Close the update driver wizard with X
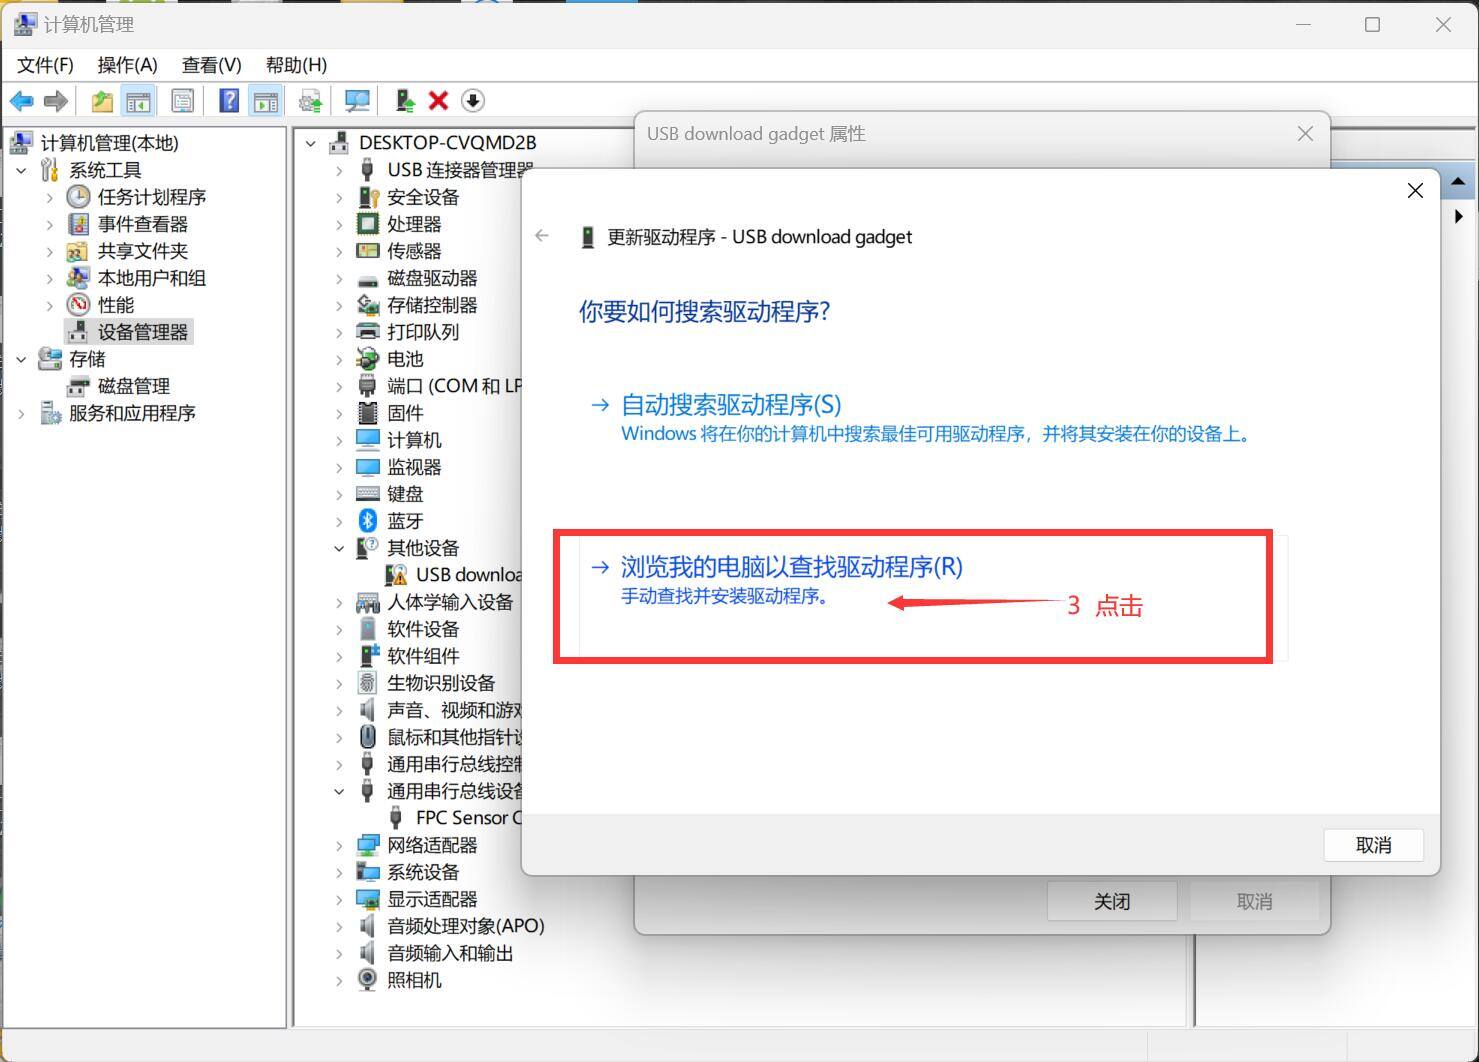This screenshot has width=1479, height=1062. point(1415,190)
